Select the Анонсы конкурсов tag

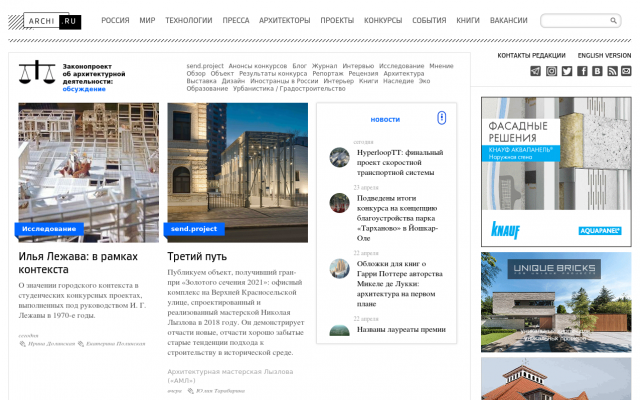click(x=258, y=66)
